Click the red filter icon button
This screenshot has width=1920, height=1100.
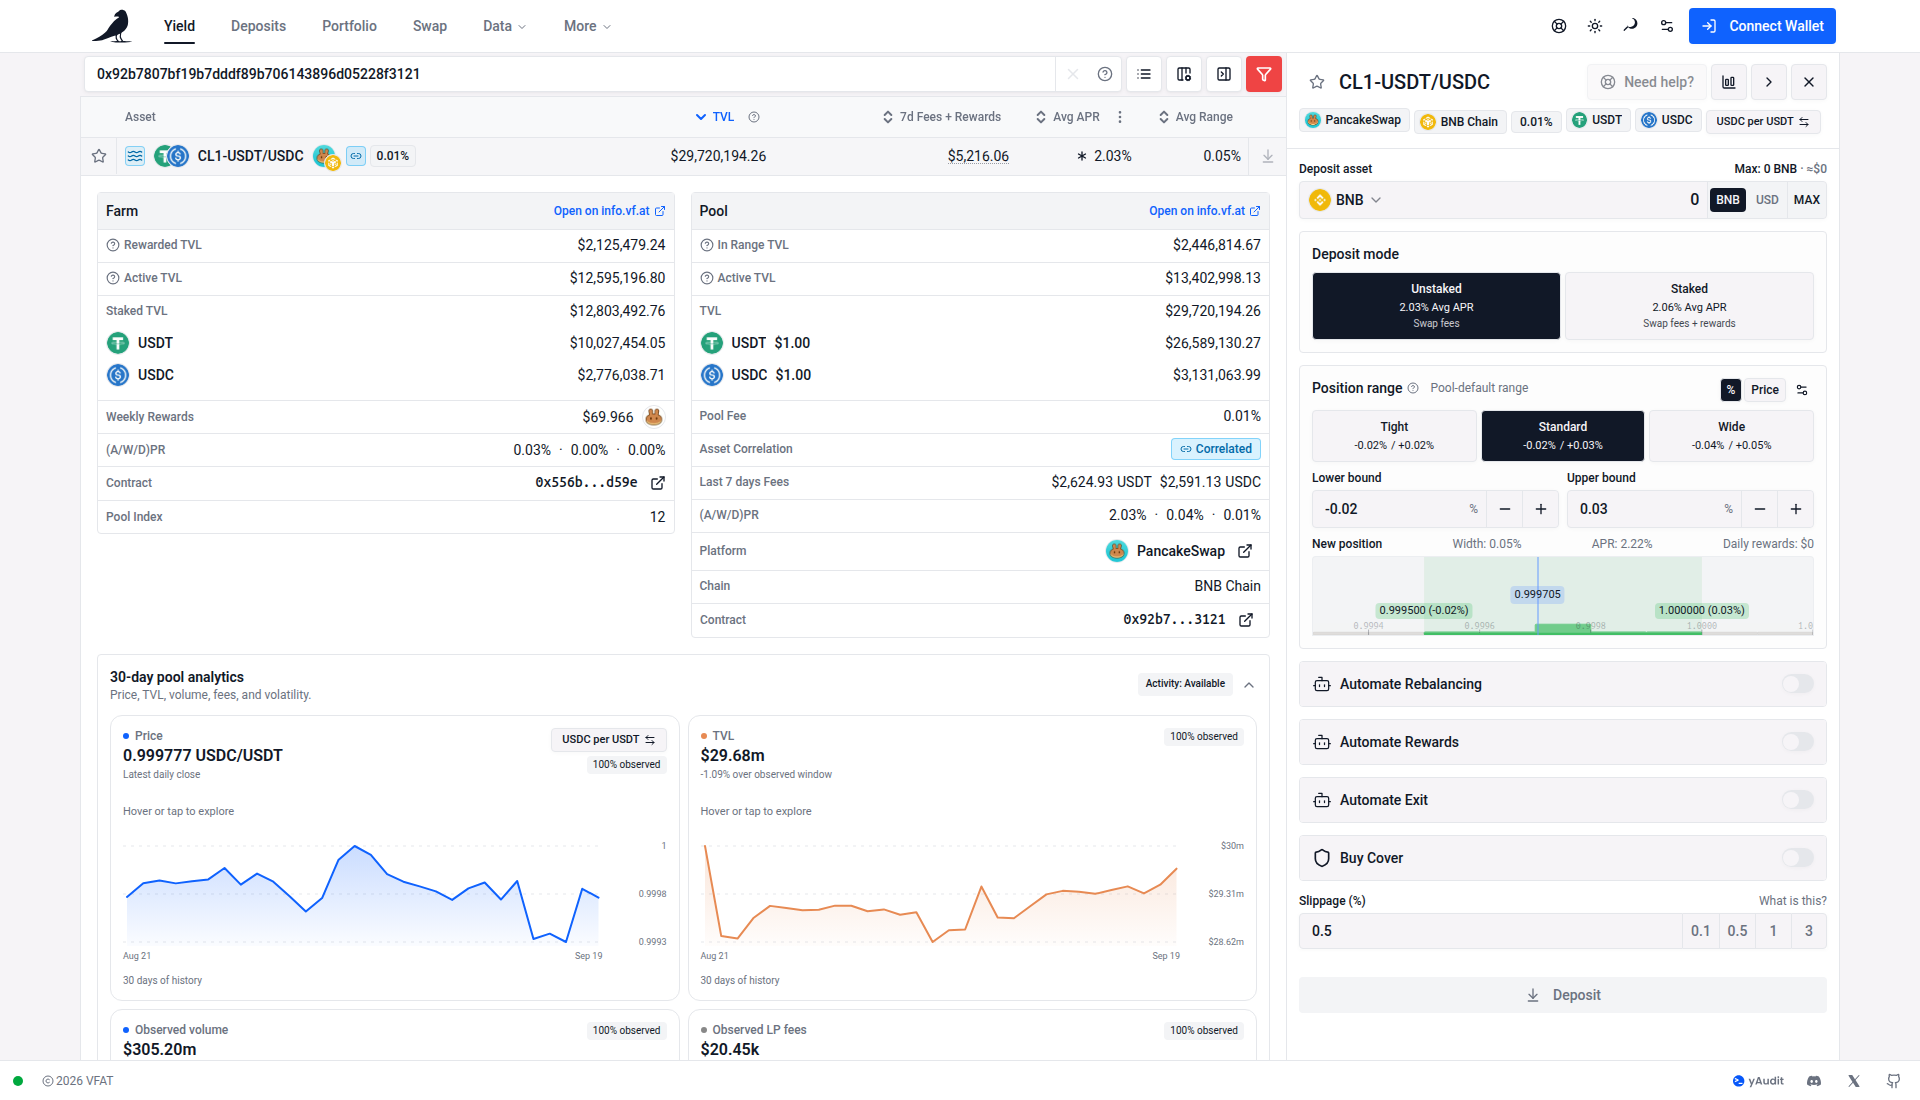click(1264, 74)
